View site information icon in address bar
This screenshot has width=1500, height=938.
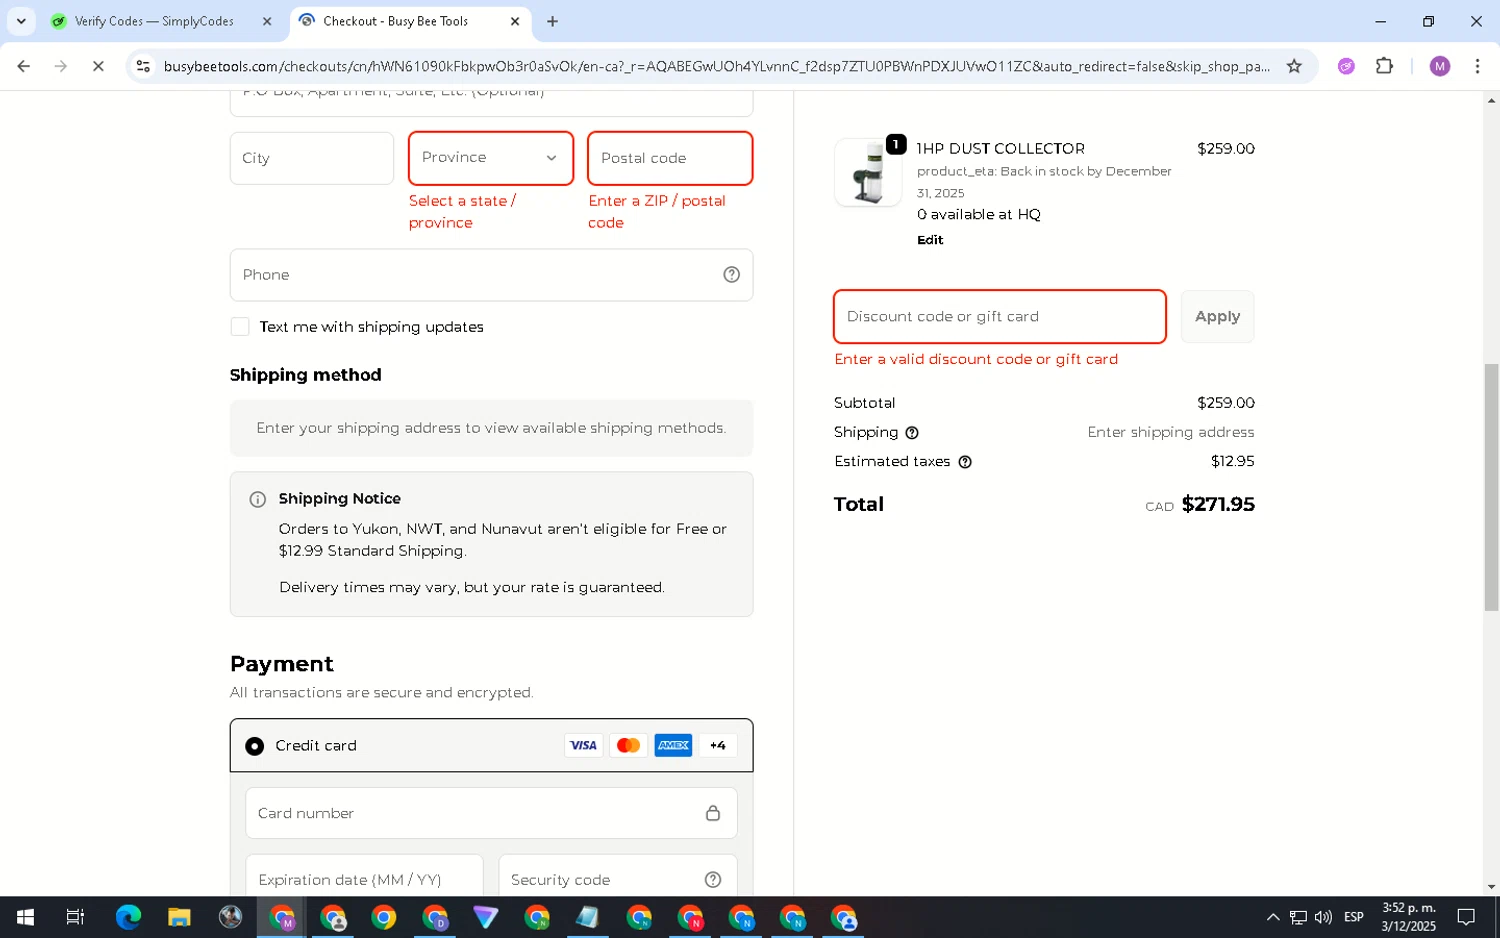click(x=143, y=66)
